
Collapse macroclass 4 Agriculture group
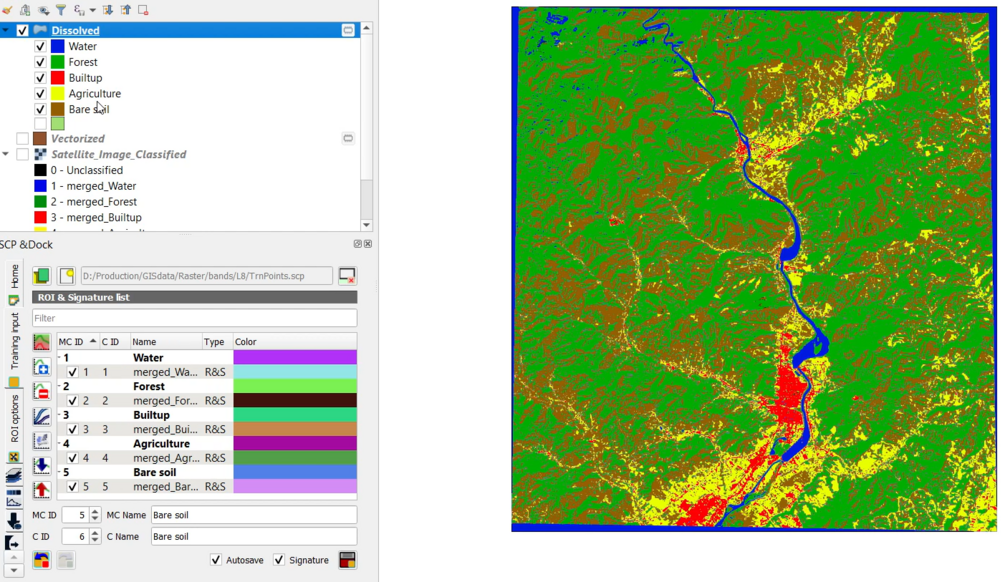[60, 444]
